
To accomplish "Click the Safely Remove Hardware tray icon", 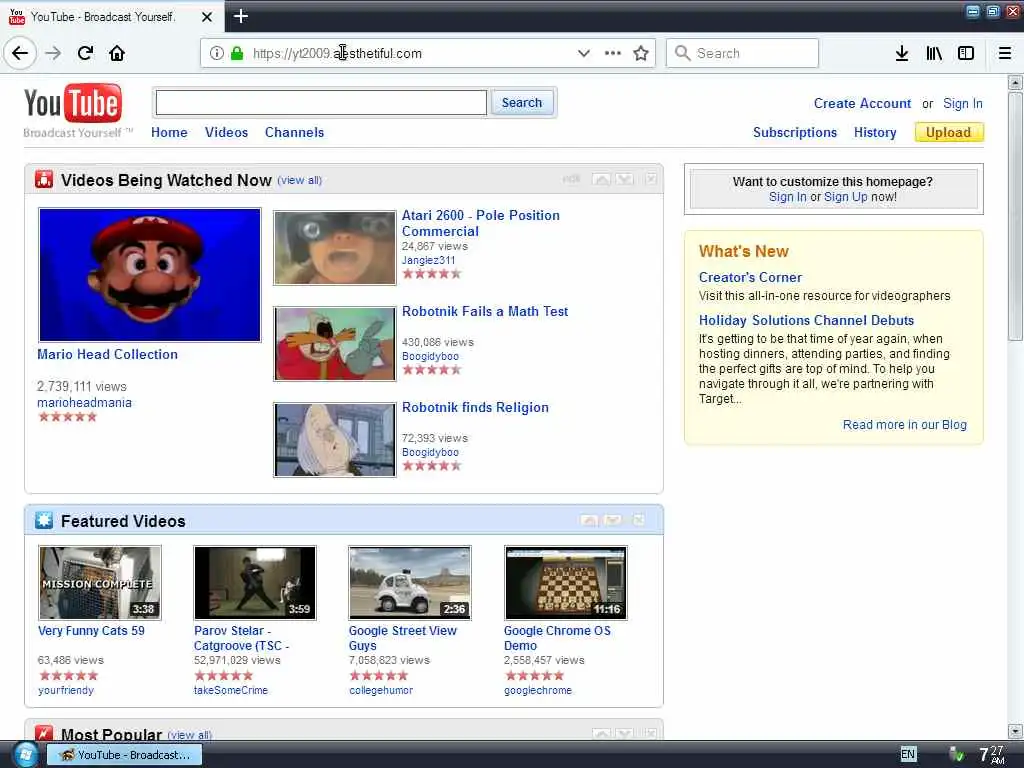I will [956, 754].
